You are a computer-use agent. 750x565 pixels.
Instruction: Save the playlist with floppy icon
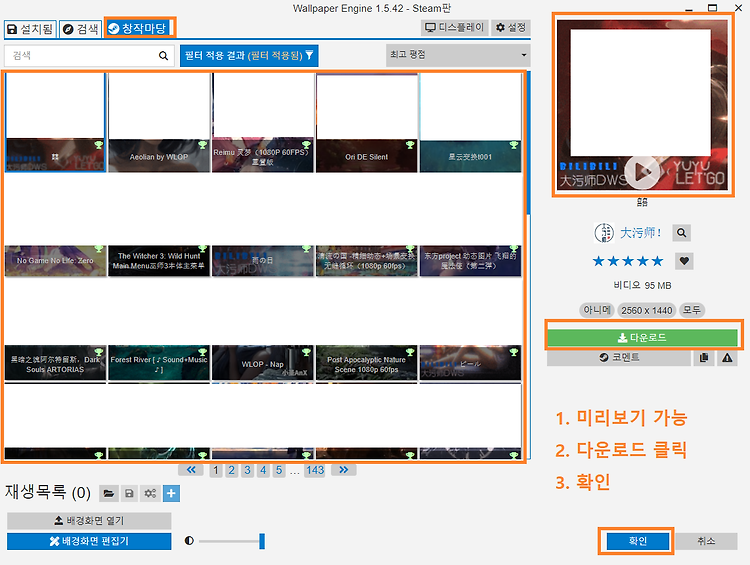click(x=129, y=493)
